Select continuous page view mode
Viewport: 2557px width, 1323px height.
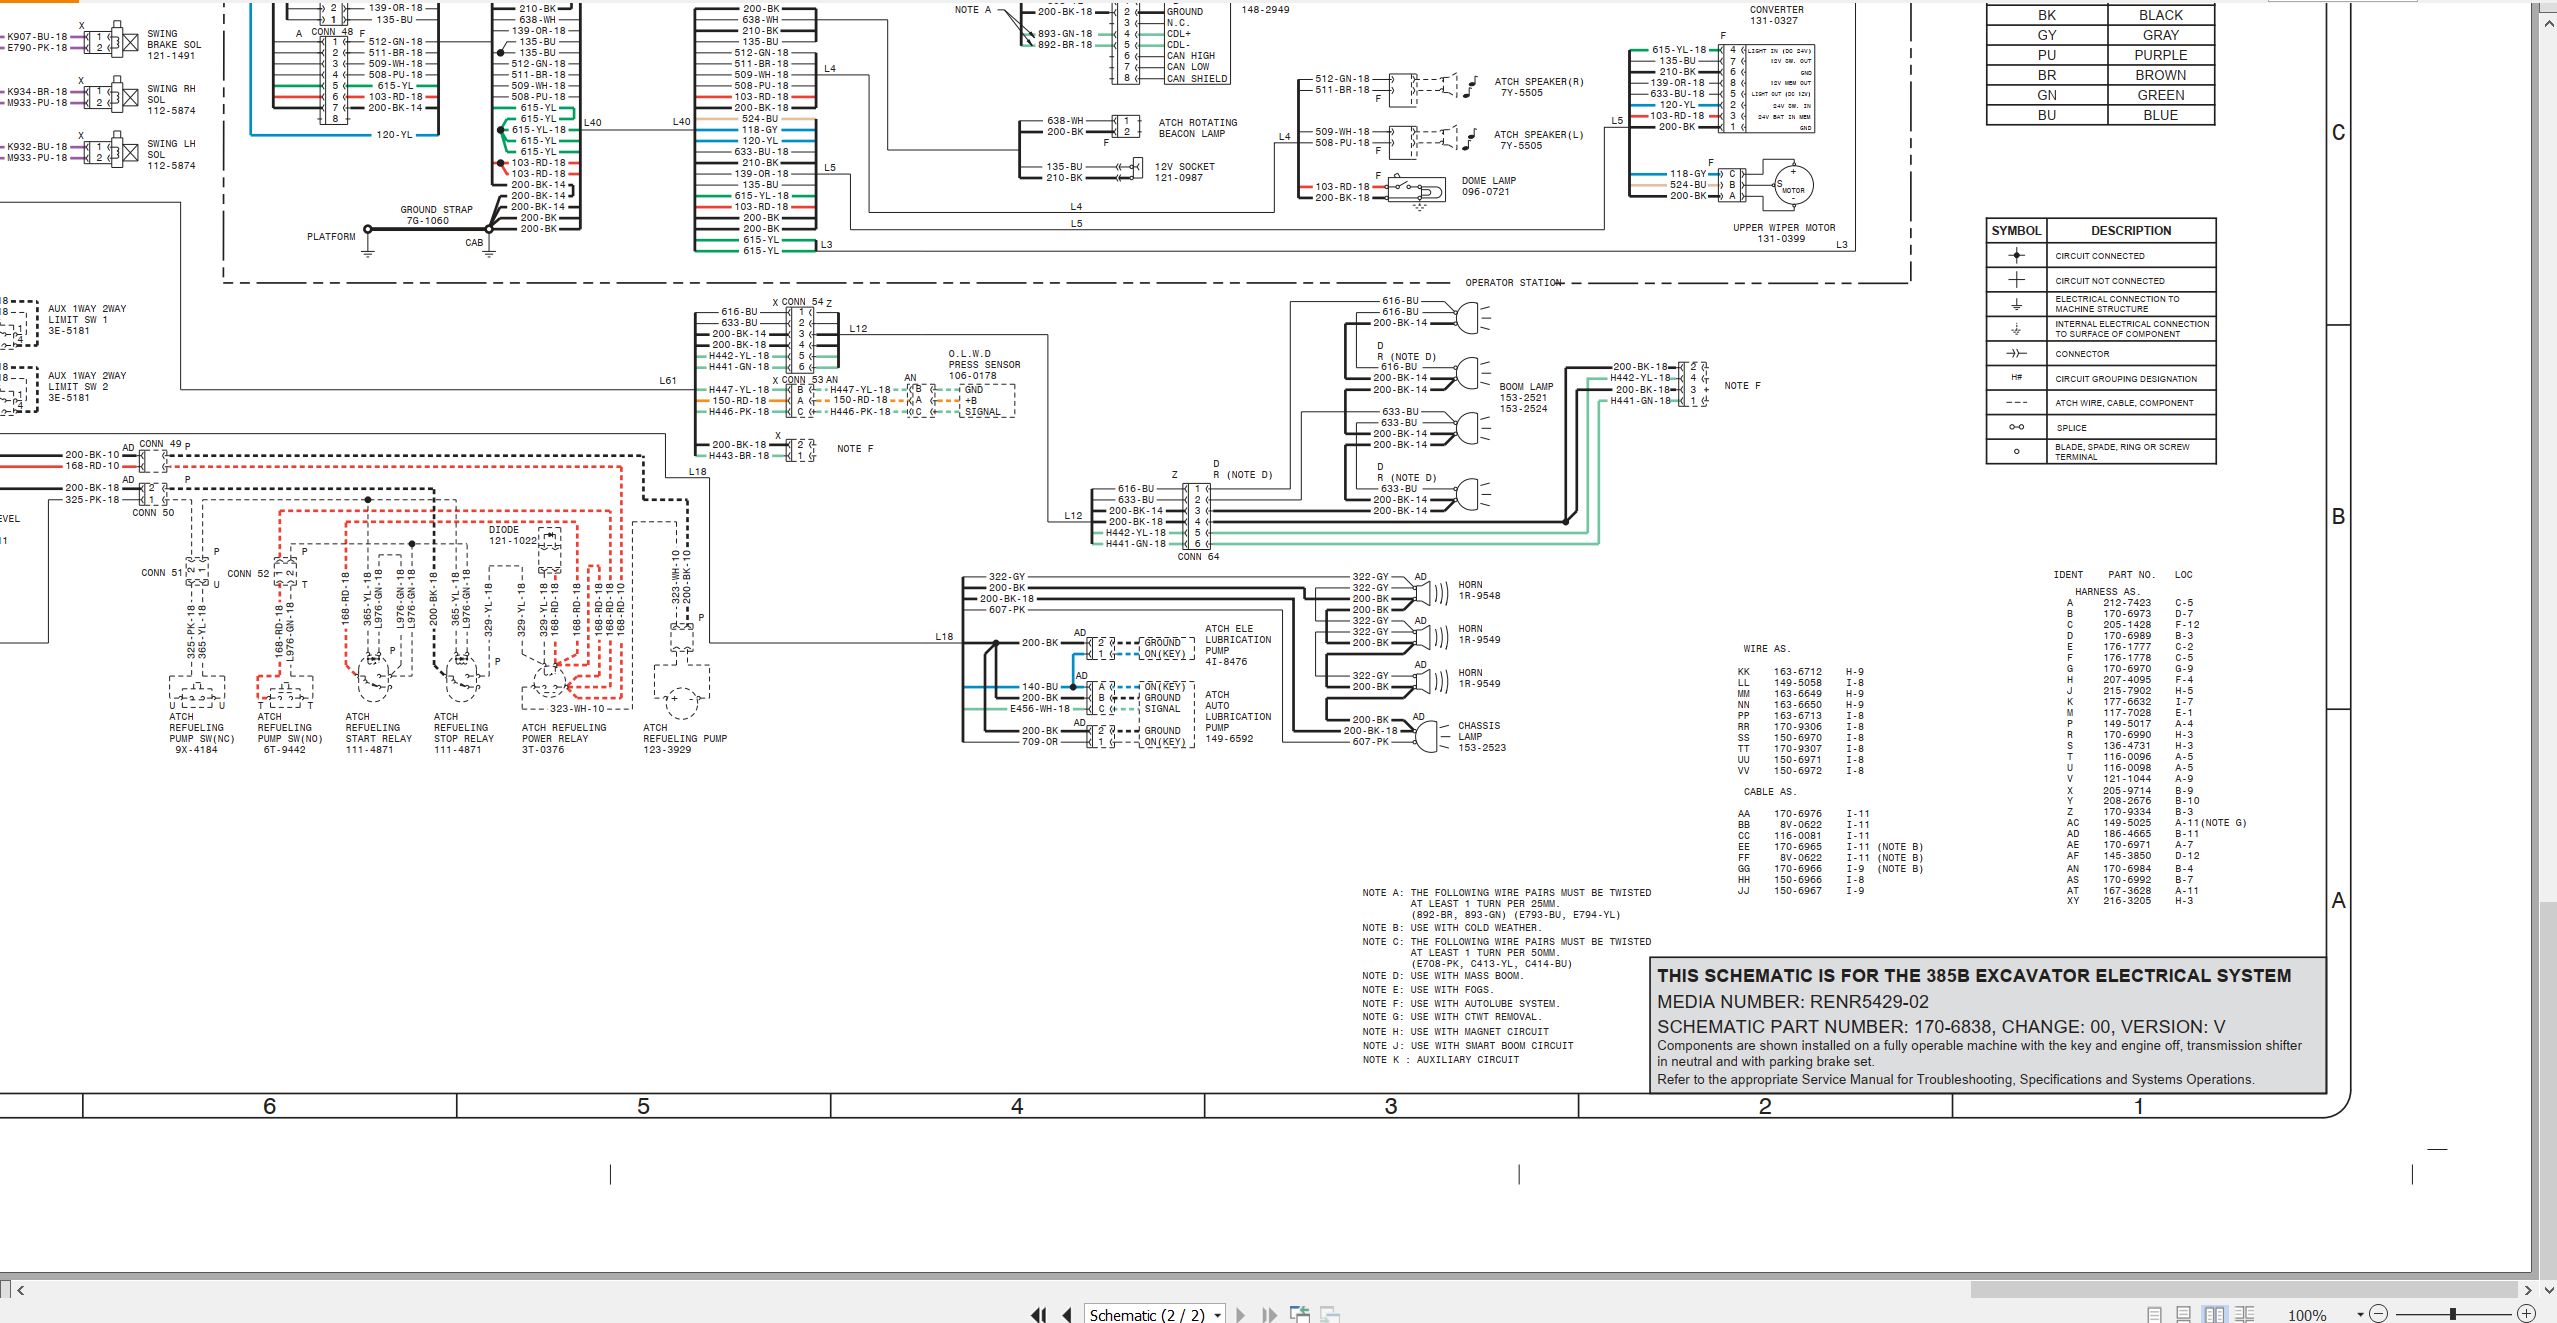[x=2184, y=1315]
